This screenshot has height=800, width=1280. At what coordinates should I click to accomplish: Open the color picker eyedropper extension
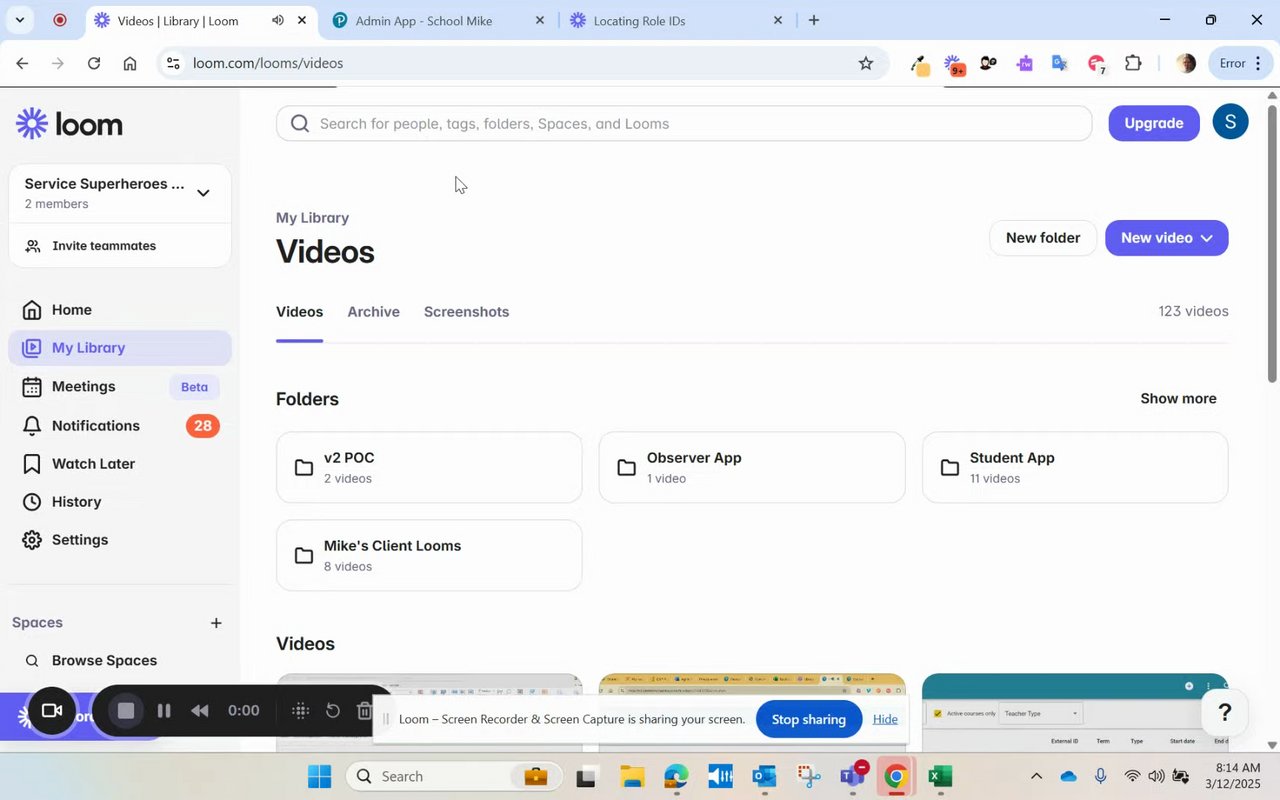[x=920, y=64]
